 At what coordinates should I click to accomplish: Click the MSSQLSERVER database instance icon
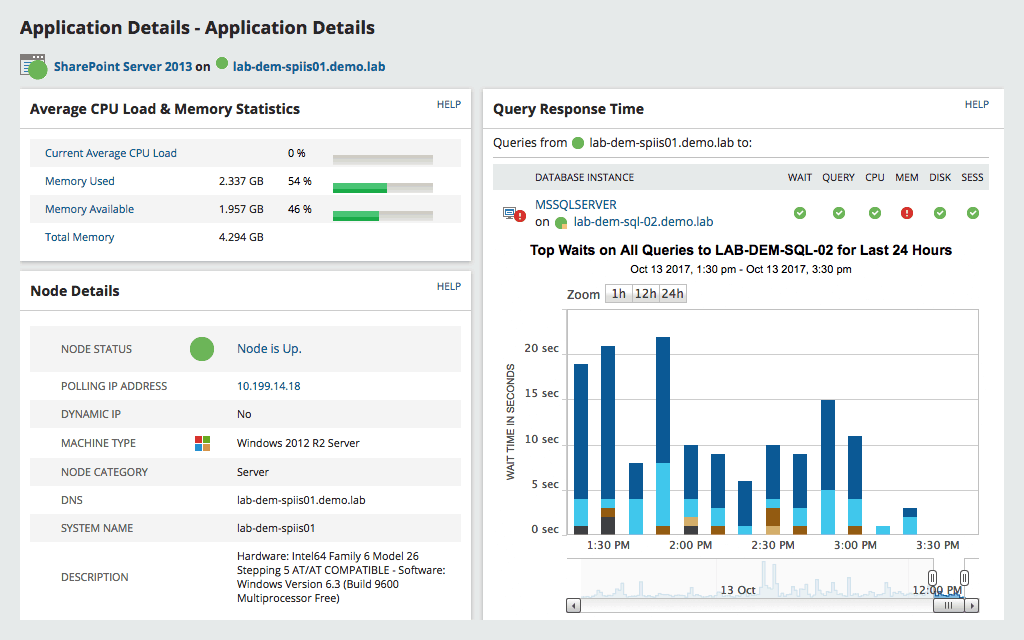pos(514,214)
